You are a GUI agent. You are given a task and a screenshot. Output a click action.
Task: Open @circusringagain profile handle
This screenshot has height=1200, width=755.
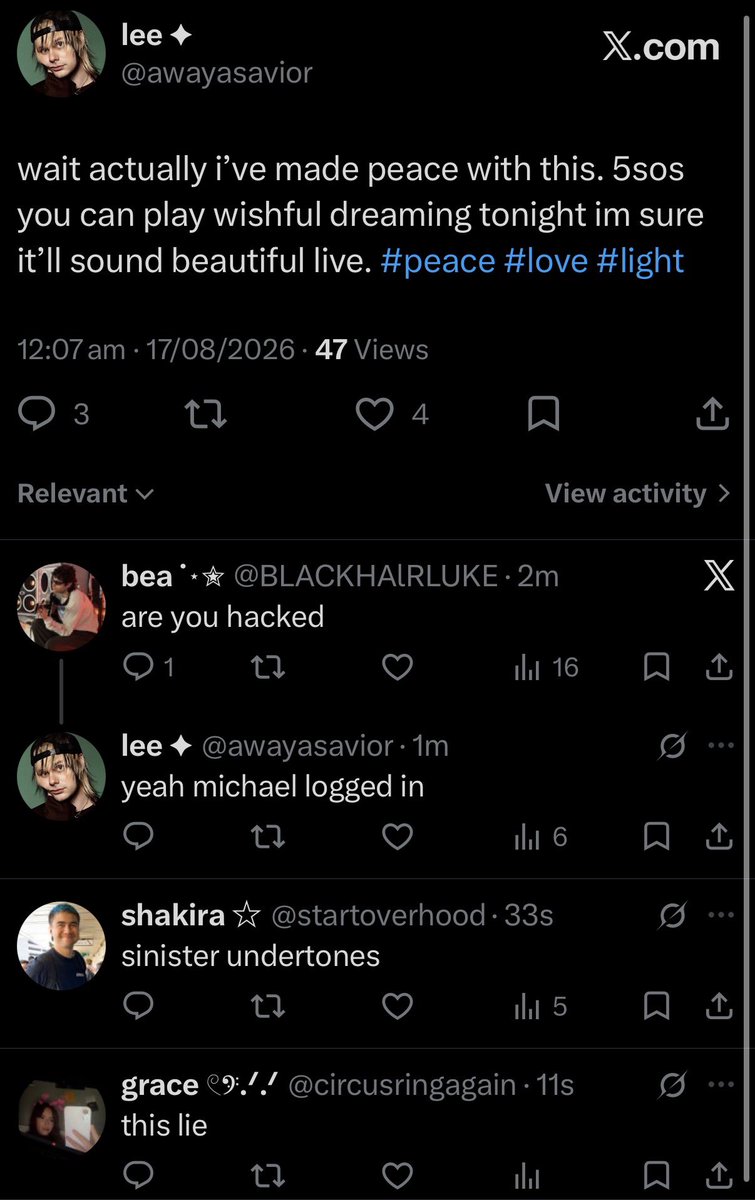(x=402, y=1085)
